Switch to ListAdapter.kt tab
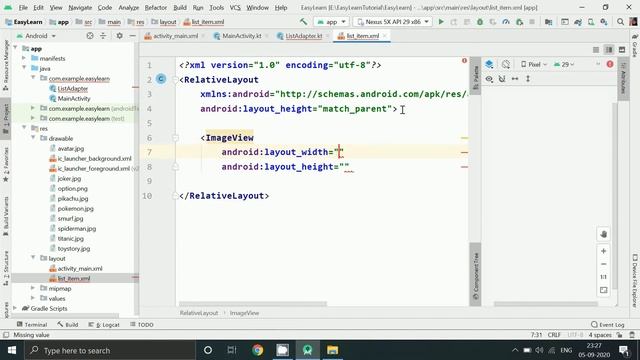 (x=303, y=36)
